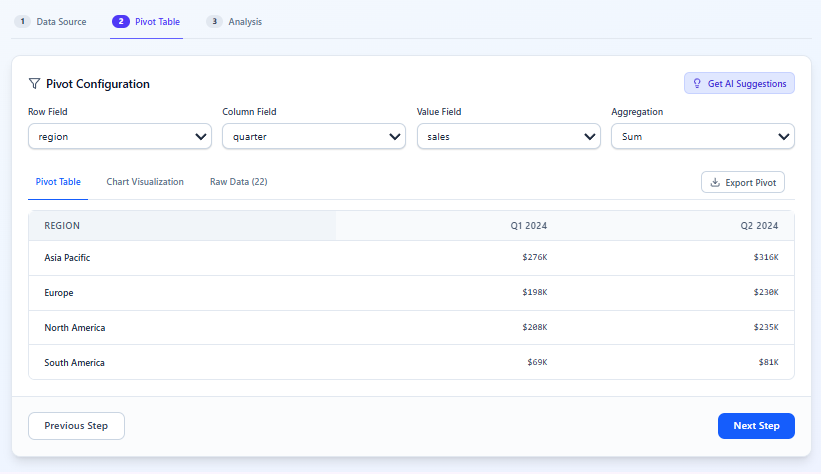Expand the Value Field sales dropdown
The height and width of the screenshot is (474, 821).
tap(508, 136)
